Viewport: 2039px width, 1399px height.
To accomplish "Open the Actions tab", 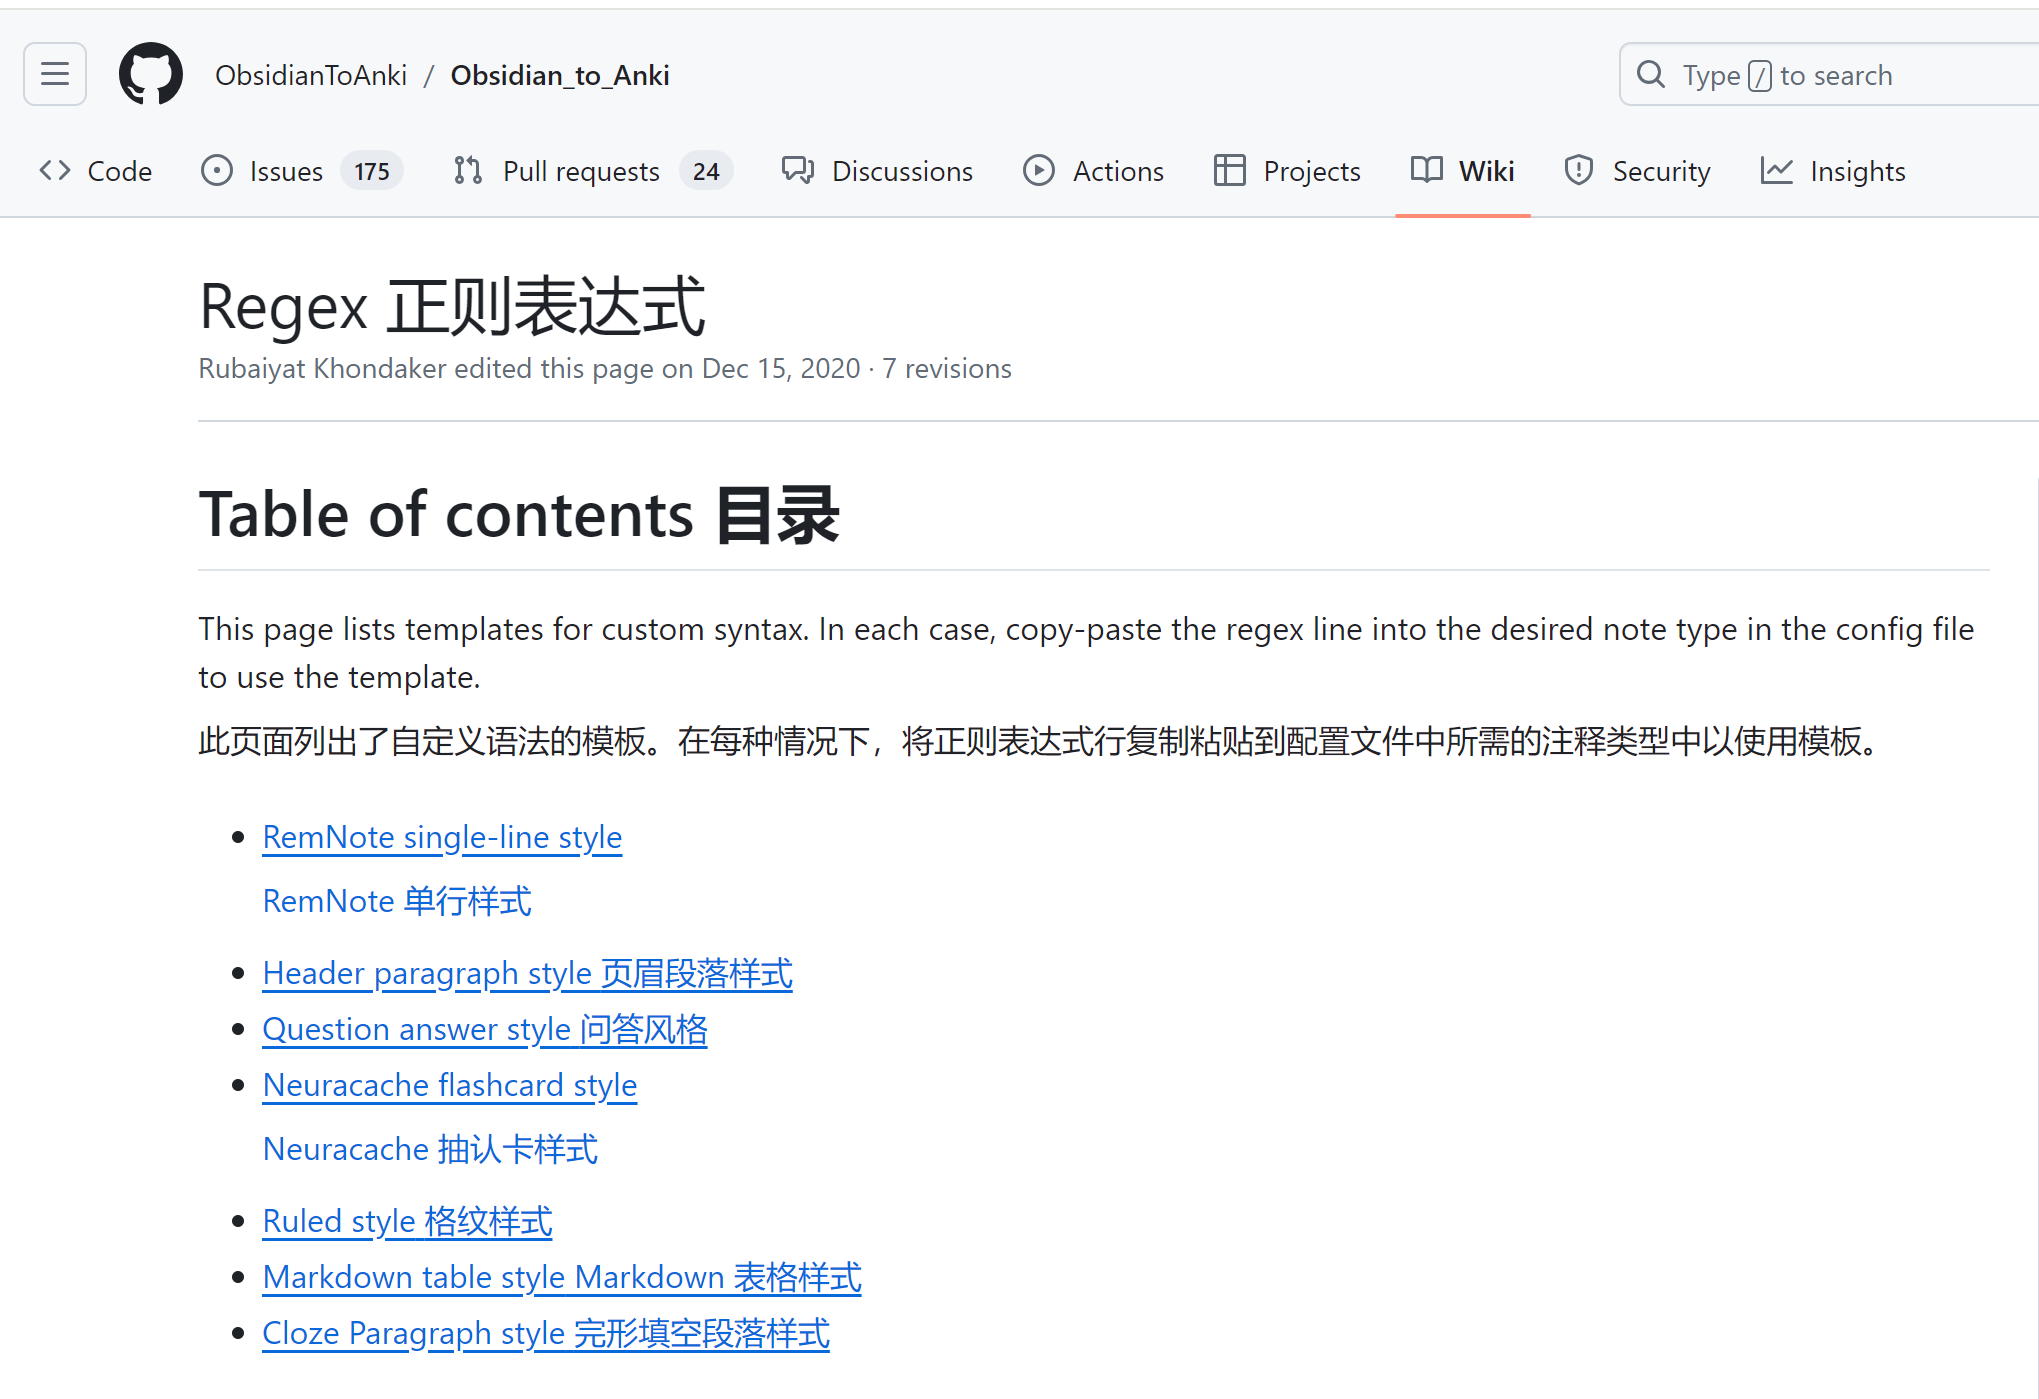I will click(1094, 171).
